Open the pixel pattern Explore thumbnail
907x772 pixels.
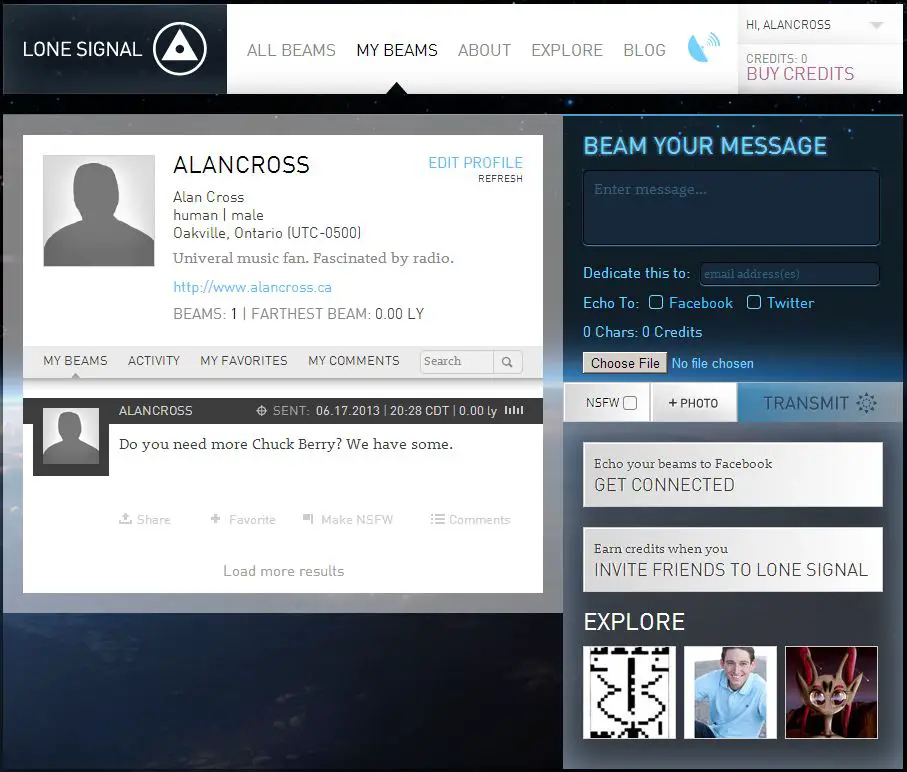pos(629,692)
